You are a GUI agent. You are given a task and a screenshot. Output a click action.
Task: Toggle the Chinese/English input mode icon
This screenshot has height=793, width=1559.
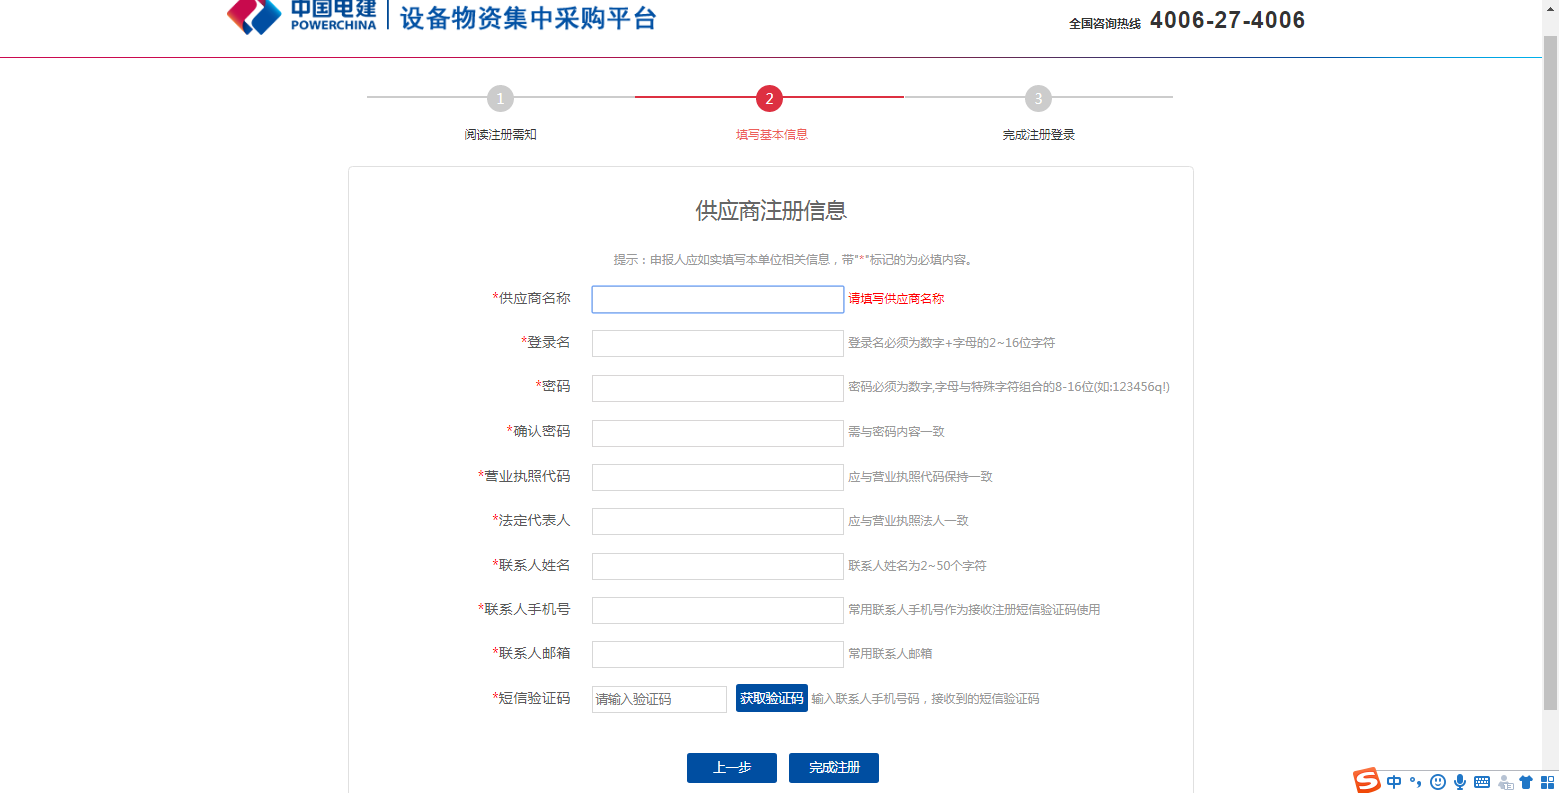pyautogui.click(x=1394, y=782)
